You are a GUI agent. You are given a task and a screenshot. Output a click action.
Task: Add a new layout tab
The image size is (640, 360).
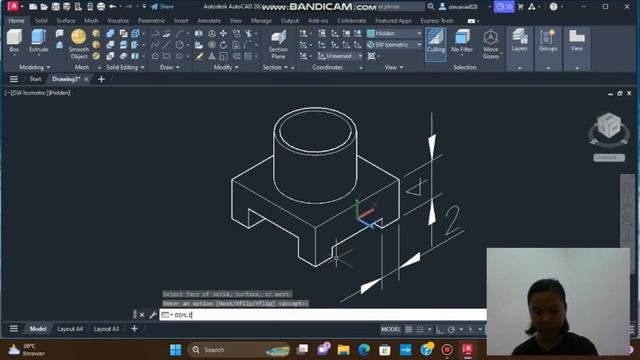(x=134, y=329)
